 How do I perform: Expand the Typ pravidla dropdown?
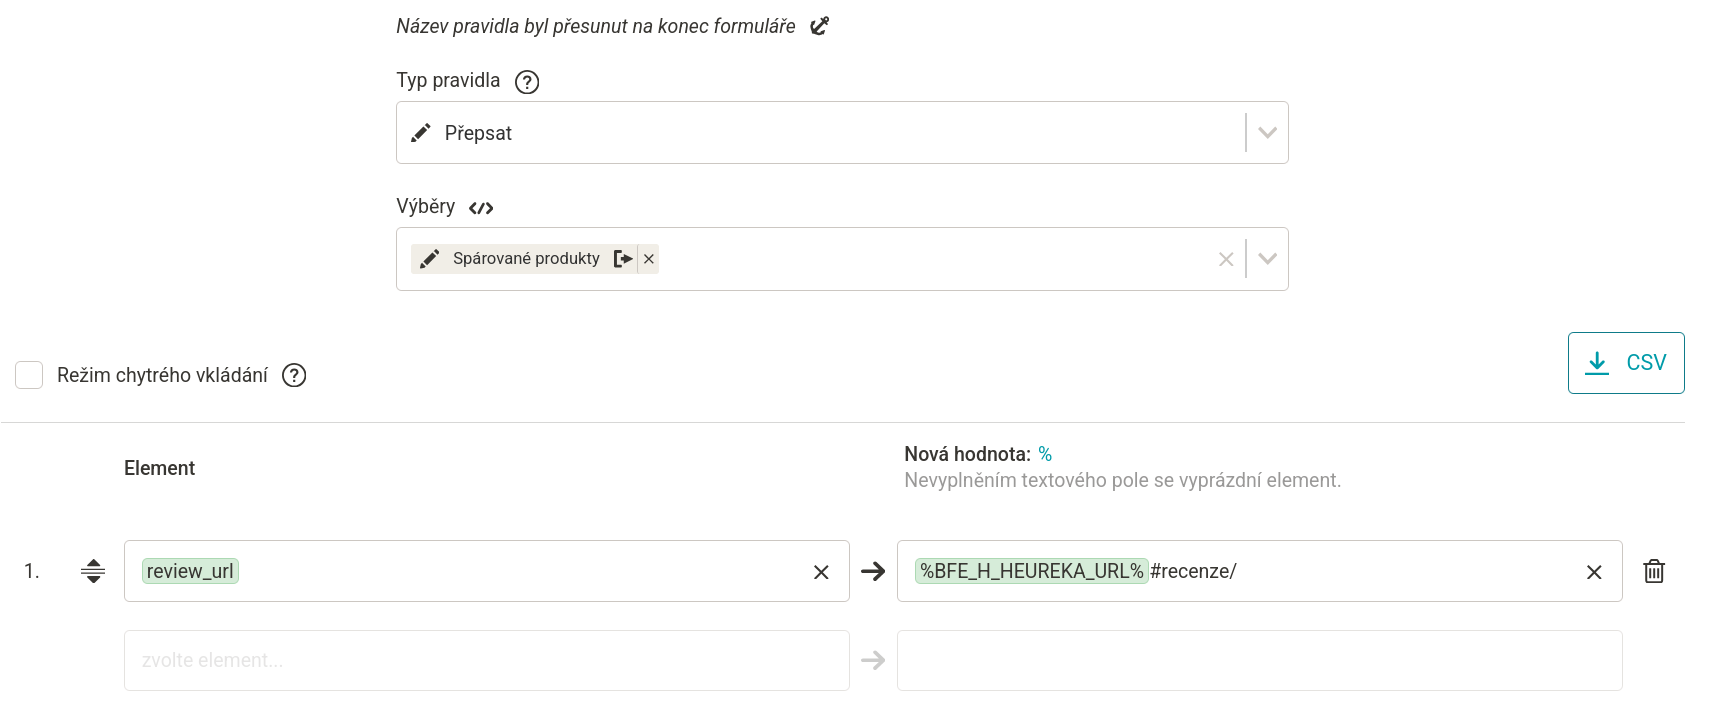coord(1267,133)
